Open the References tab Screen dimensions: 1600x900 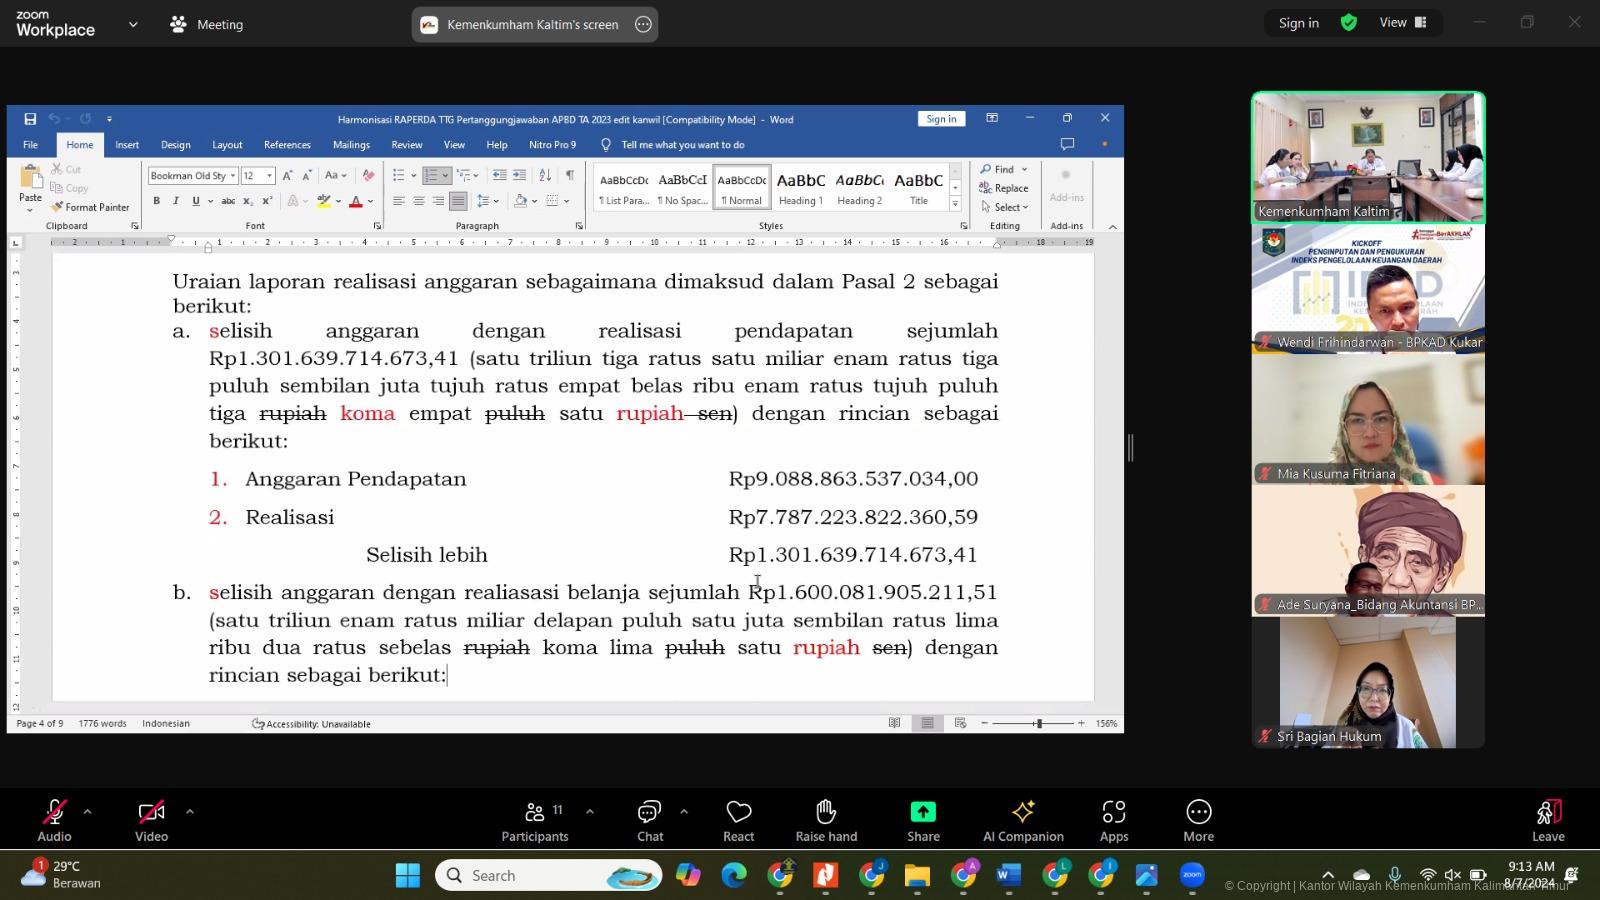click(287, 145)
